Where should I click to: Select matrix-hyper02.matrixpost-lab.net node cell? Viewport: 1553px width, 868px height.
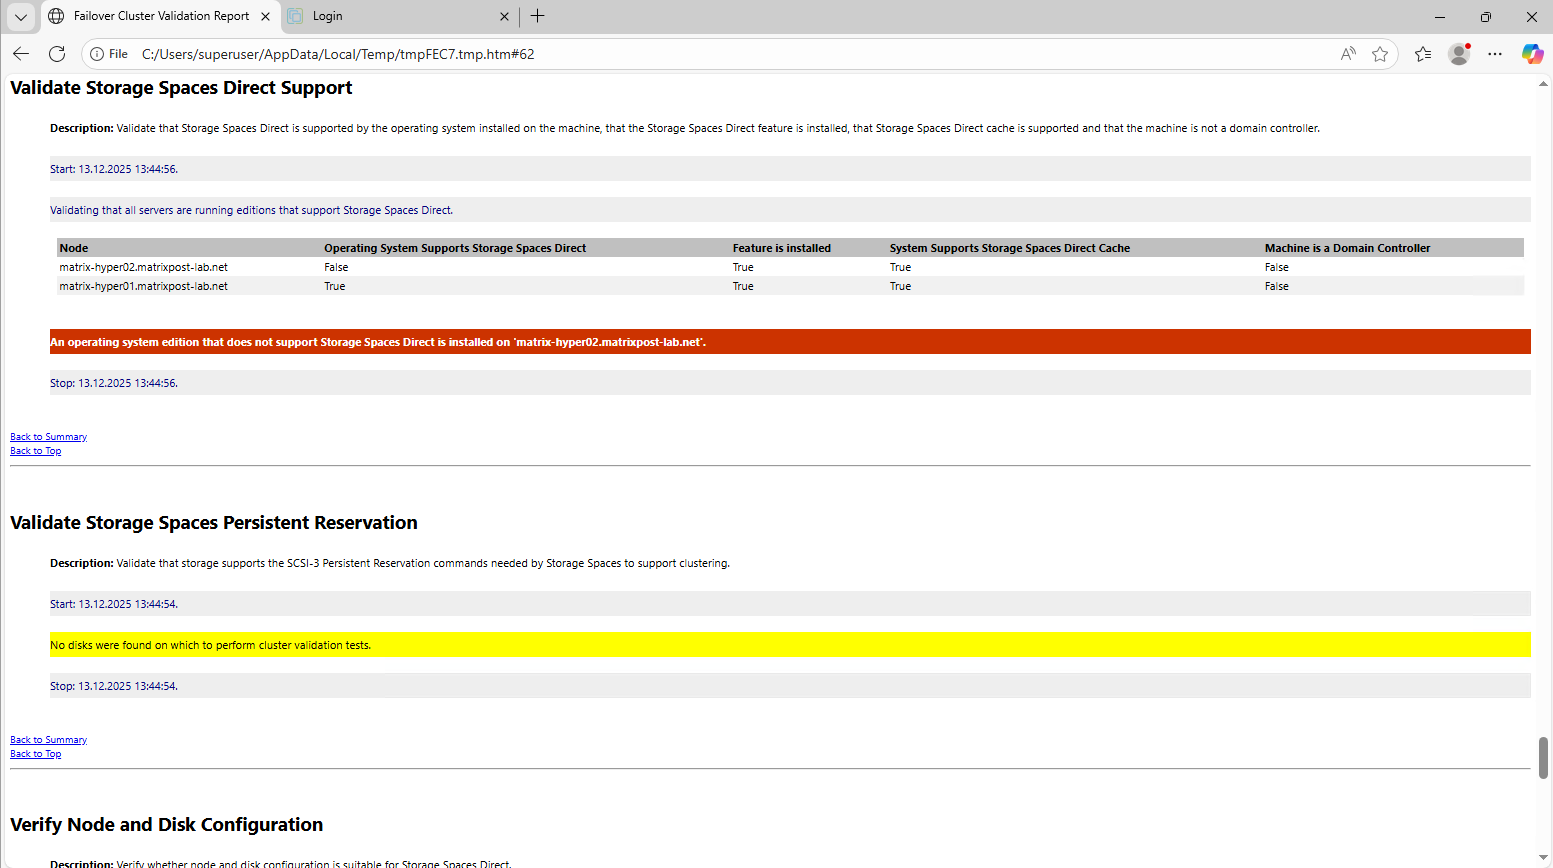(143, 267)
